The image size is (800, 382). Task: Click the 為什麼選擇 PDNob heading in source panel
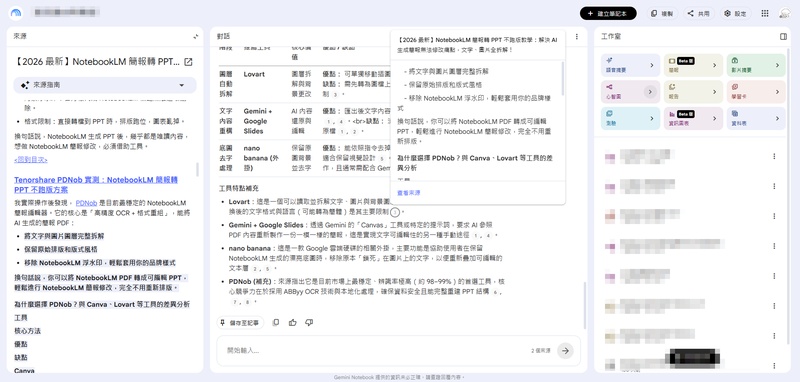(102, 304)
